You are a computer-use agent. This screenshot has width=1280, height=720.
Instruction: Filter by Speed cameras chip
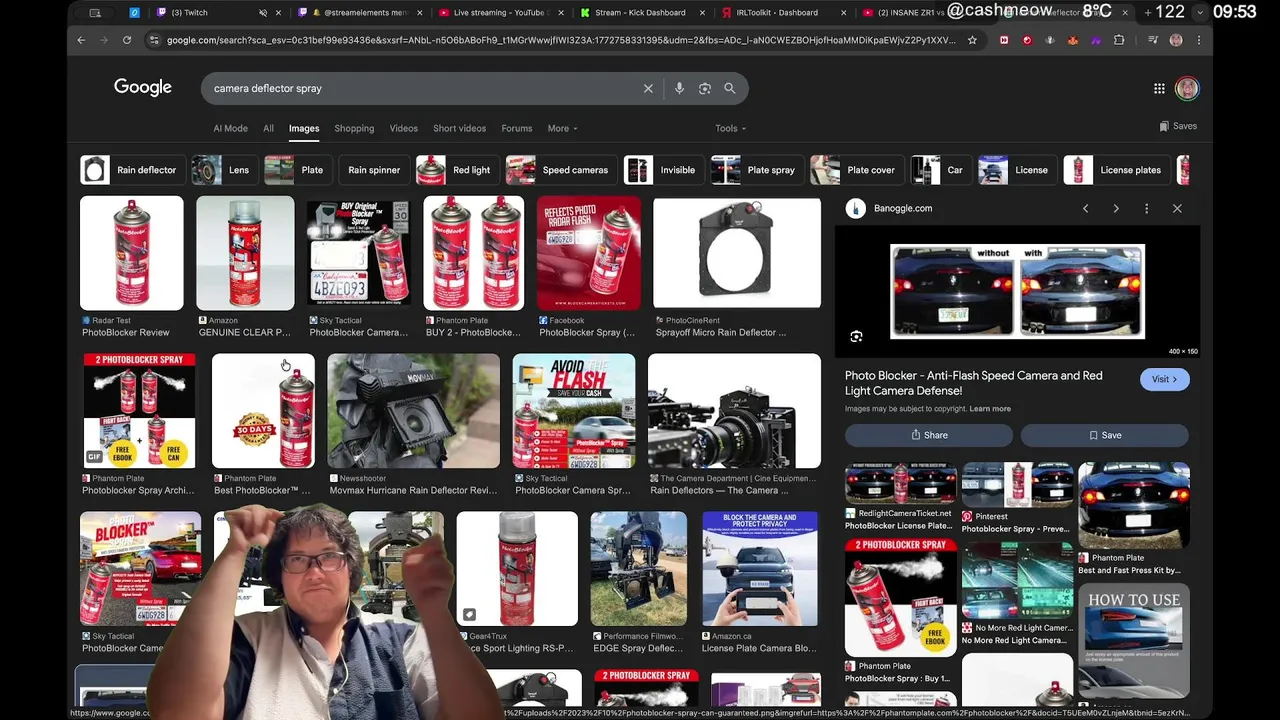(560, 170)
